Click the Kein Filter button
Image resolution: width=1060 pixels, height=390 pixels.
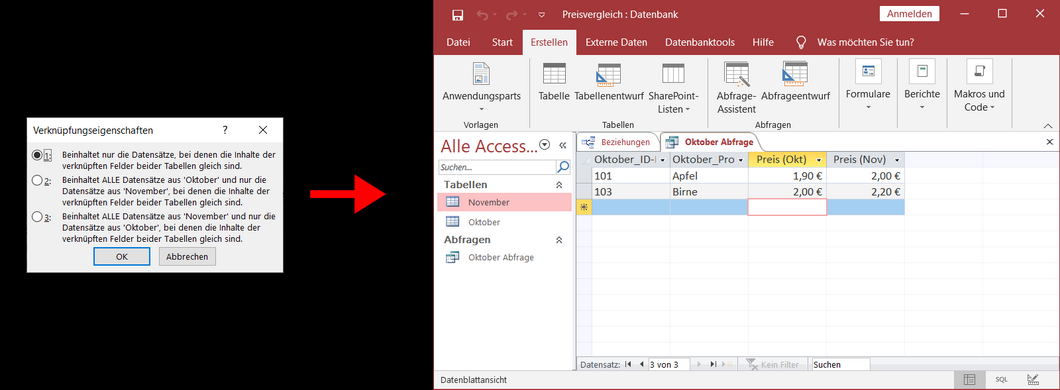click(x=772, y=364)
